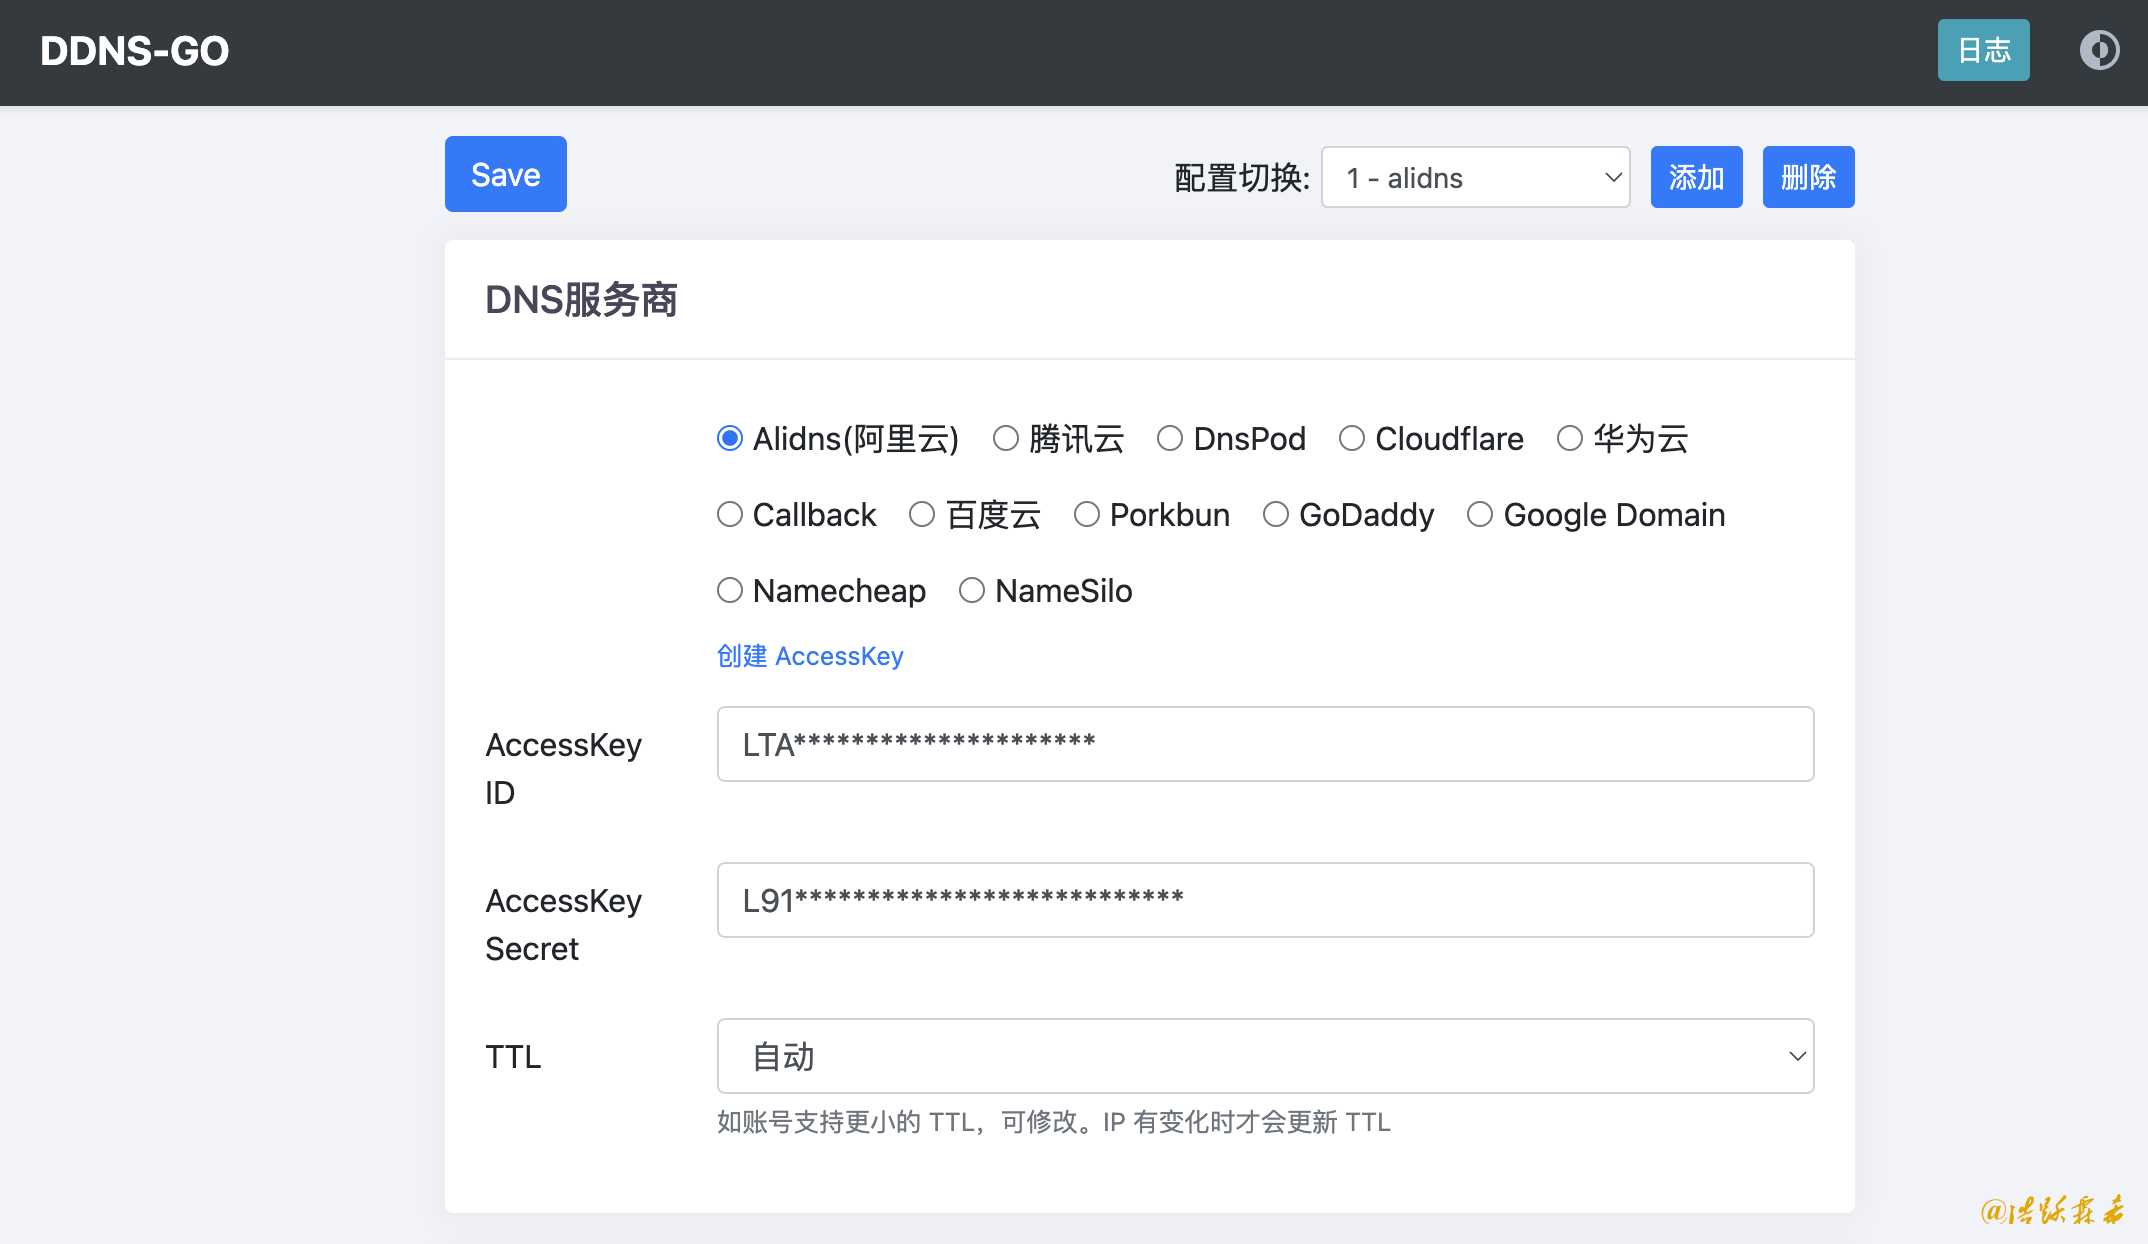
Task: Select the NameSilo radio button
Action: [x=971, y=590]
